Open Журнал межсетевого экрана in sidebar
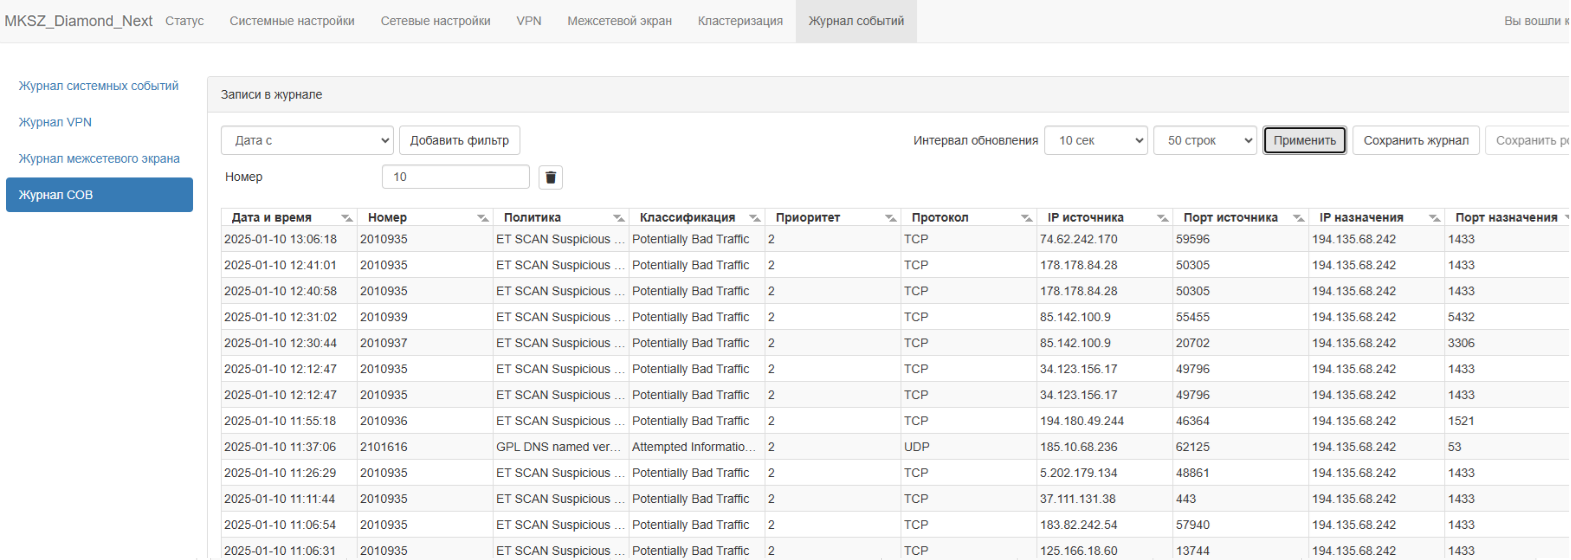This screenshot has height=560, width=1571. click(99, 158)
